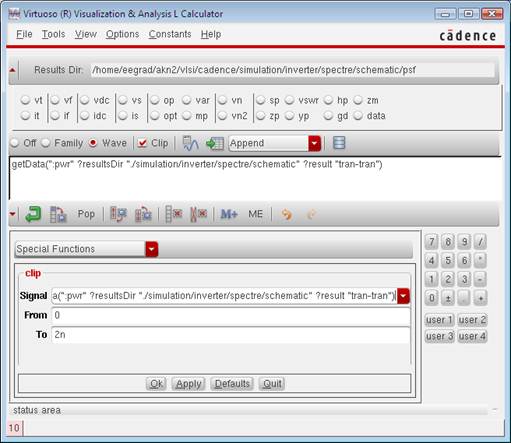This screenshot has width=511, height=443.
Task: Select the vf radio button
Action: click(x=55, y=100)
